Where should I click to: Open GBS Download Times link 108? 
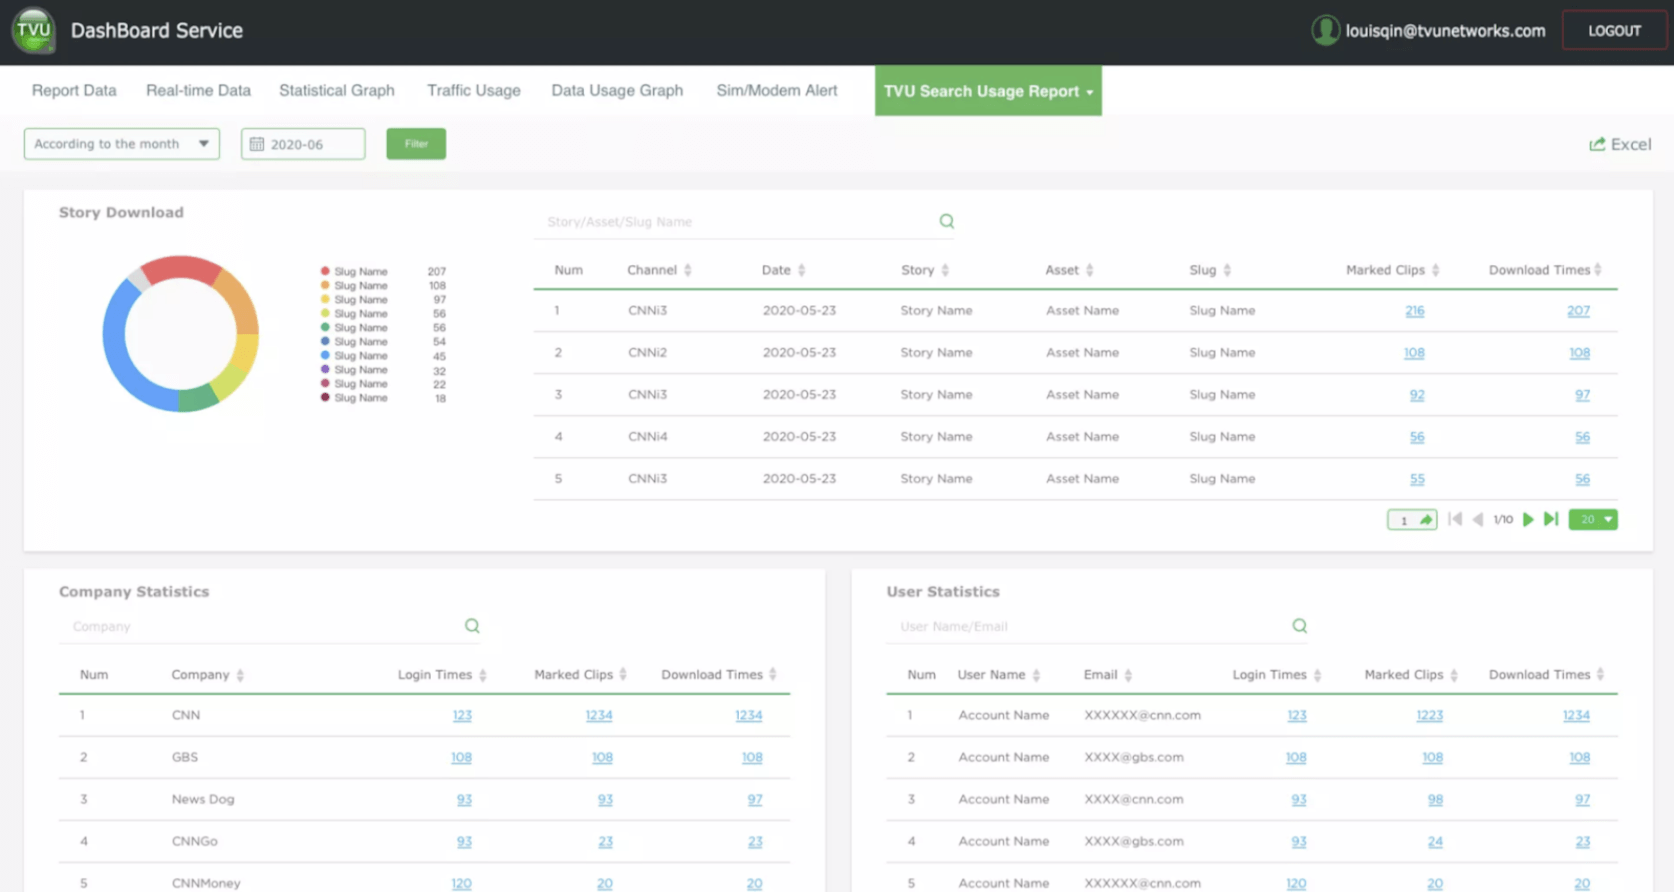(x=752, y=757)
